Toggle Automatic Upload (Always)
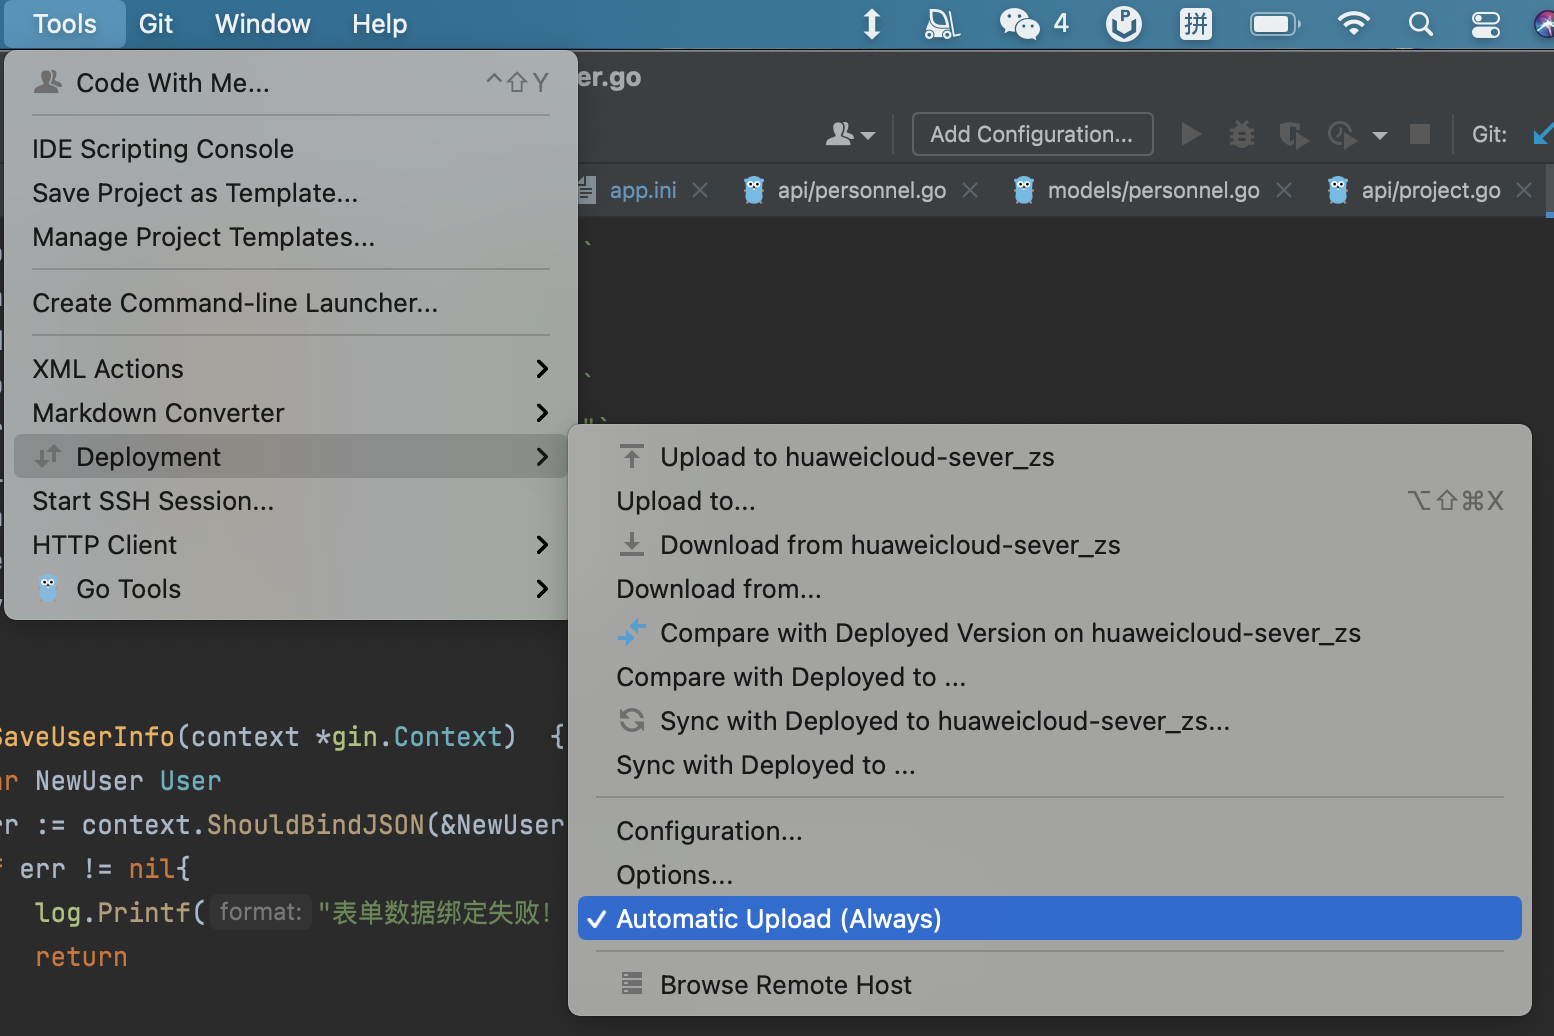Viewport: 1554px width, 1036px height. click(1050, 919)
